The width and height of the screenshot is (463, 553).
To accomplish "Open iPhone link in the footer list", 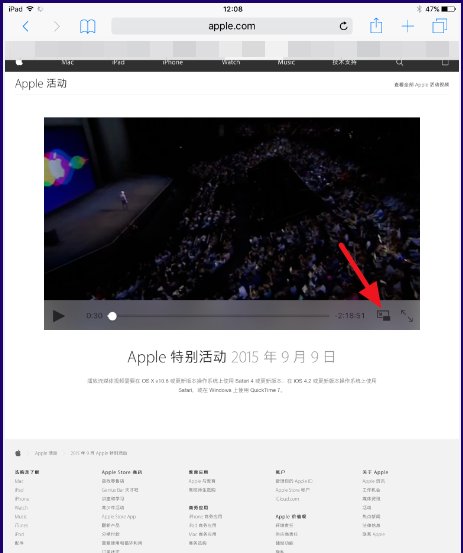I will [22, 499].
